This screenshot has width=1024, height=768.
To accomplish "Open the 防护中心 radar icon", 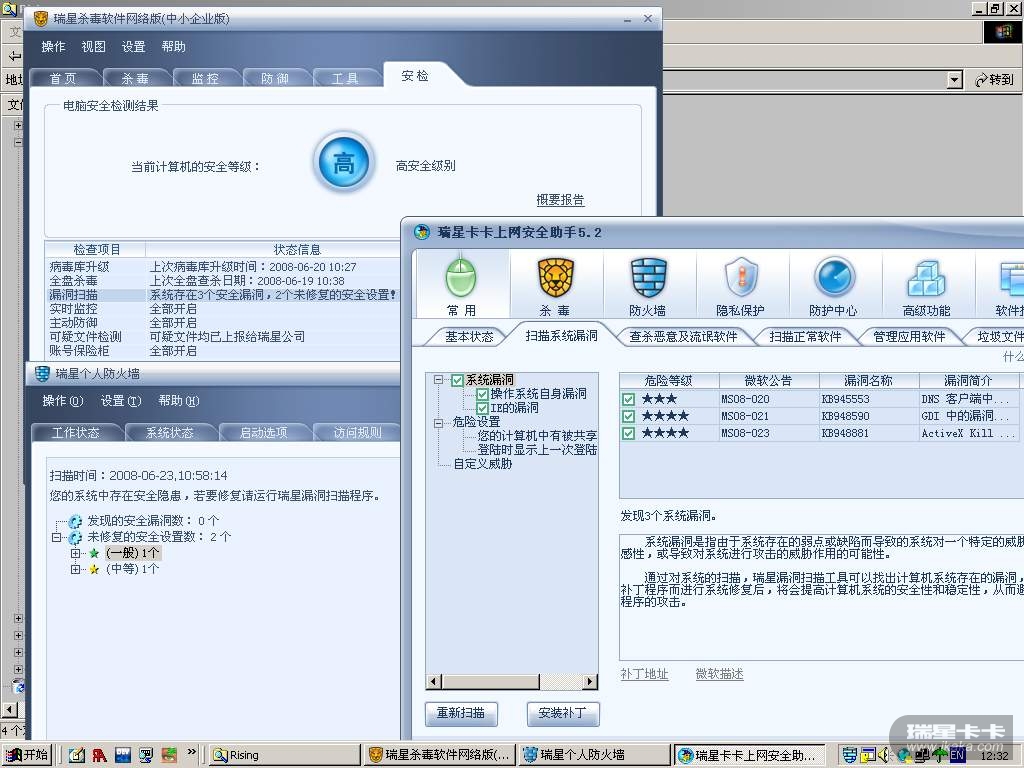I will [834, 278].
